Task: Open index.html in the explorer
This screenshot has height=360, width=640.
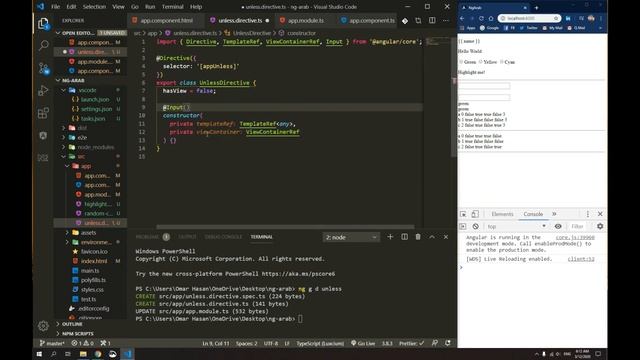Action: pyautogui.click(x=94, y=261)
